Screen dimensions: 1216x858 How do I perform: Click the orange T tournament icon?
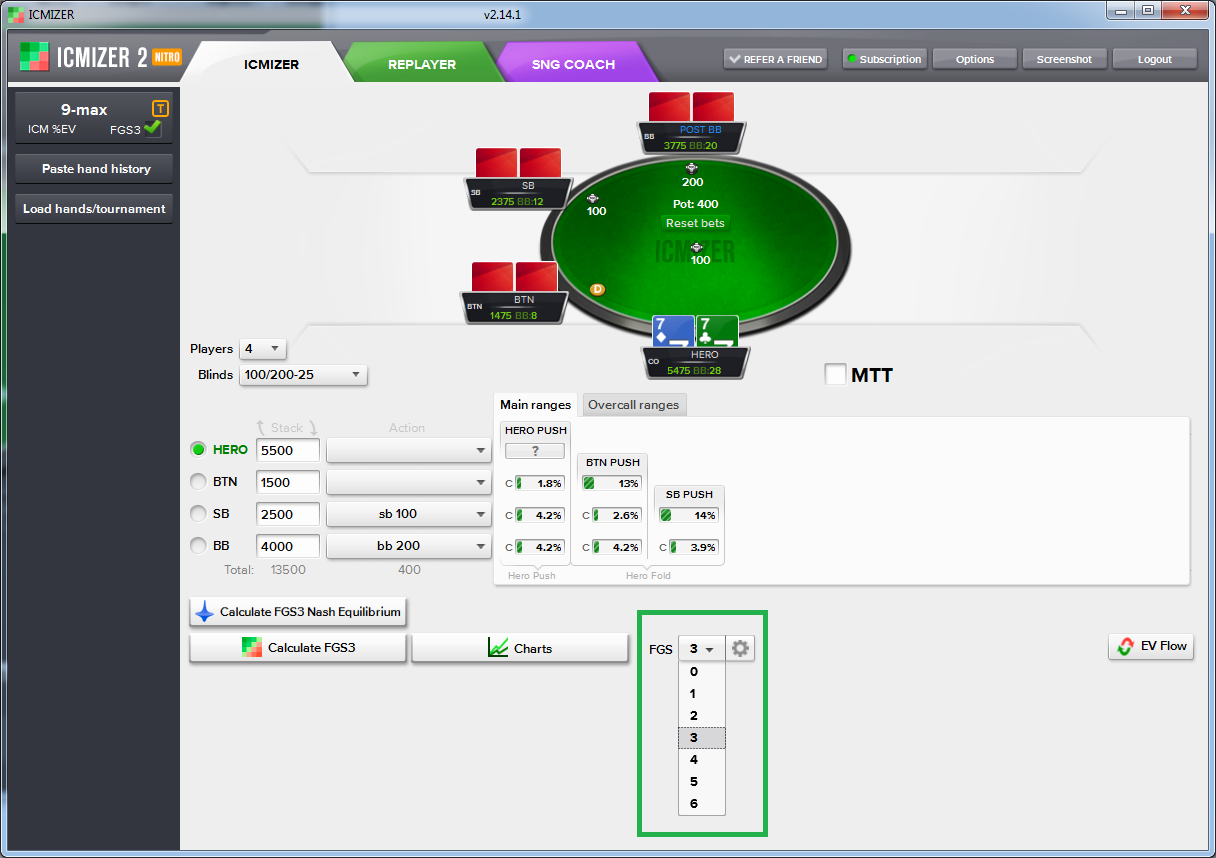[x=160, y=108]
